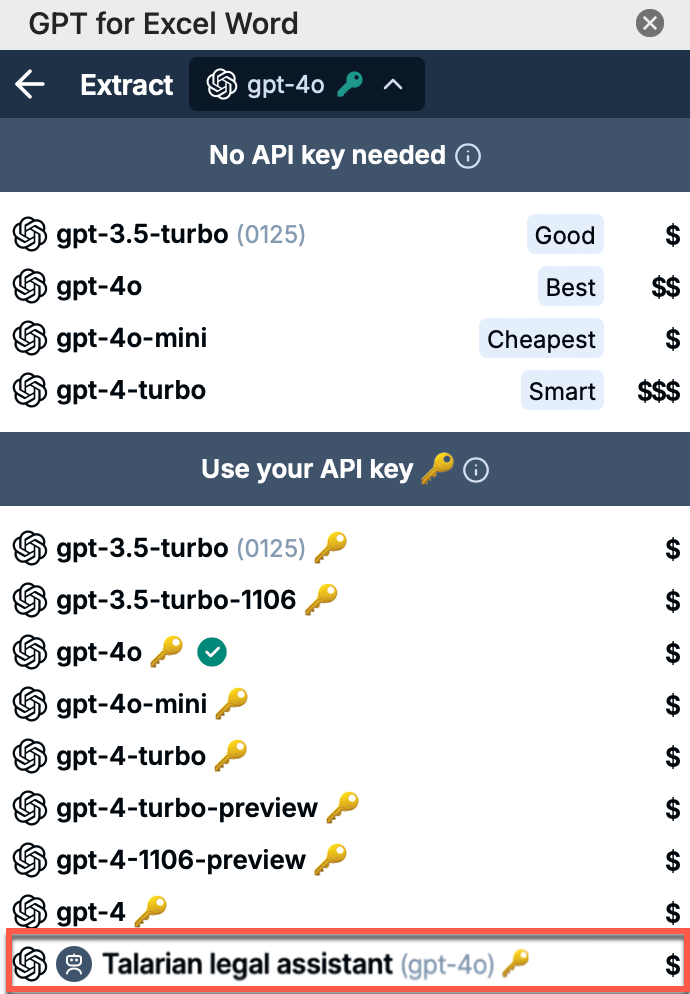Click the OpenAI logo in model selector
This screenshot has width=690, height=994.
click(x=221, y=84)
